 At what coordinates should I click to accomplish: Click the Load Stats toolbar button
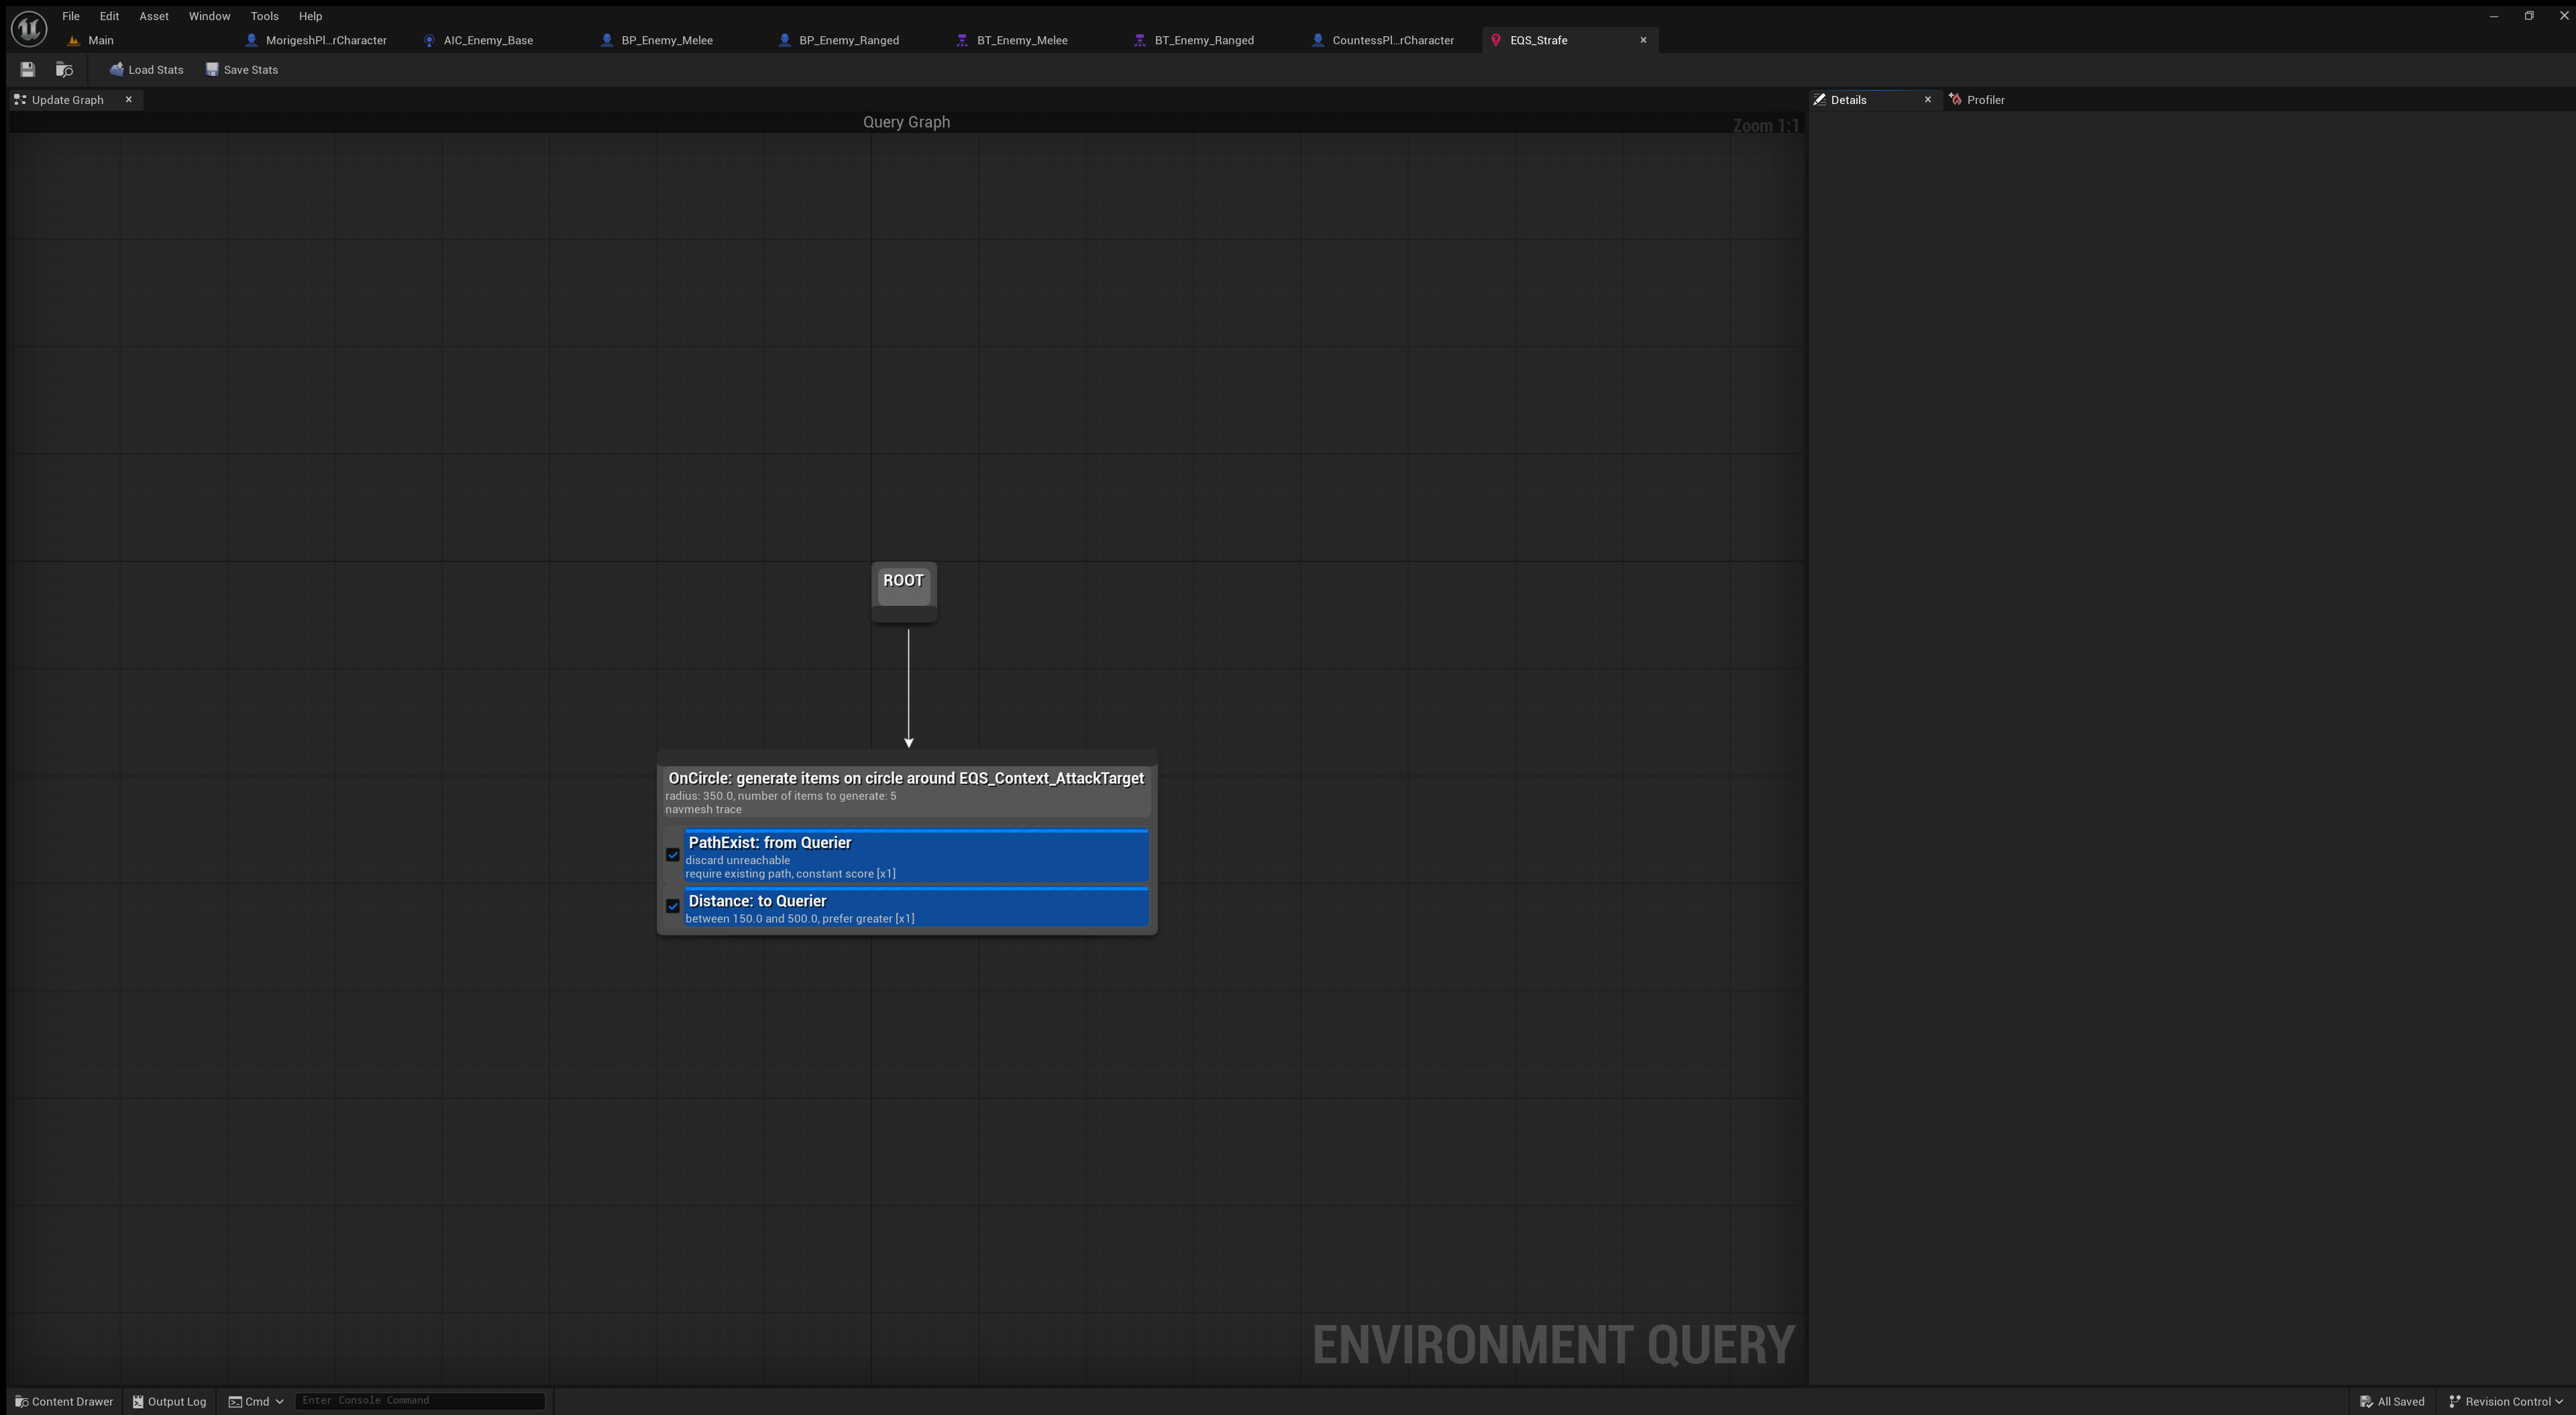click(x=147, y=70)
